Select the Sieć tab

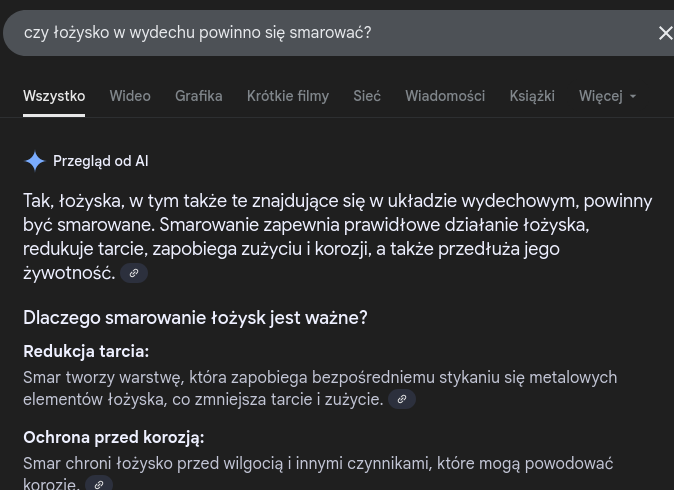click(x=367, y=96)
